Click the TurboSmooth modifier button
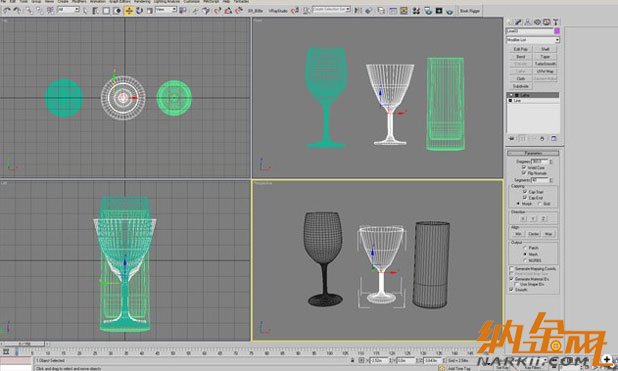 pyautogui.click(x=545, y=64)
